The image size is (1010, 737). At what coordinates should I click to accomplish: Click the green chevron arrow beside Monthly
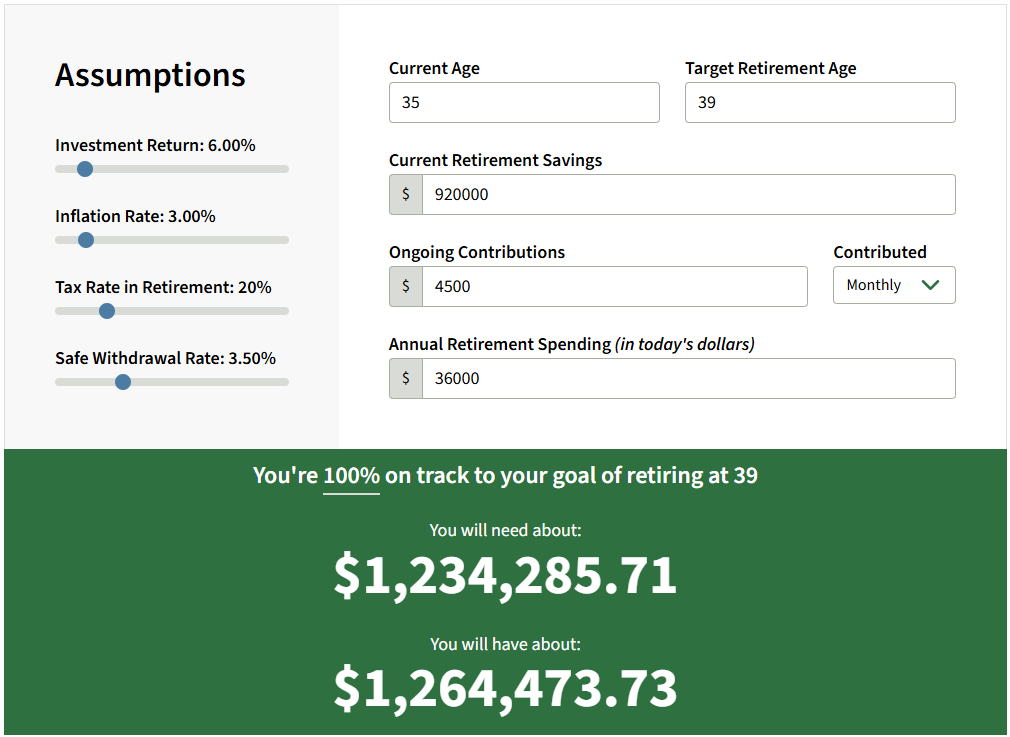930,285
